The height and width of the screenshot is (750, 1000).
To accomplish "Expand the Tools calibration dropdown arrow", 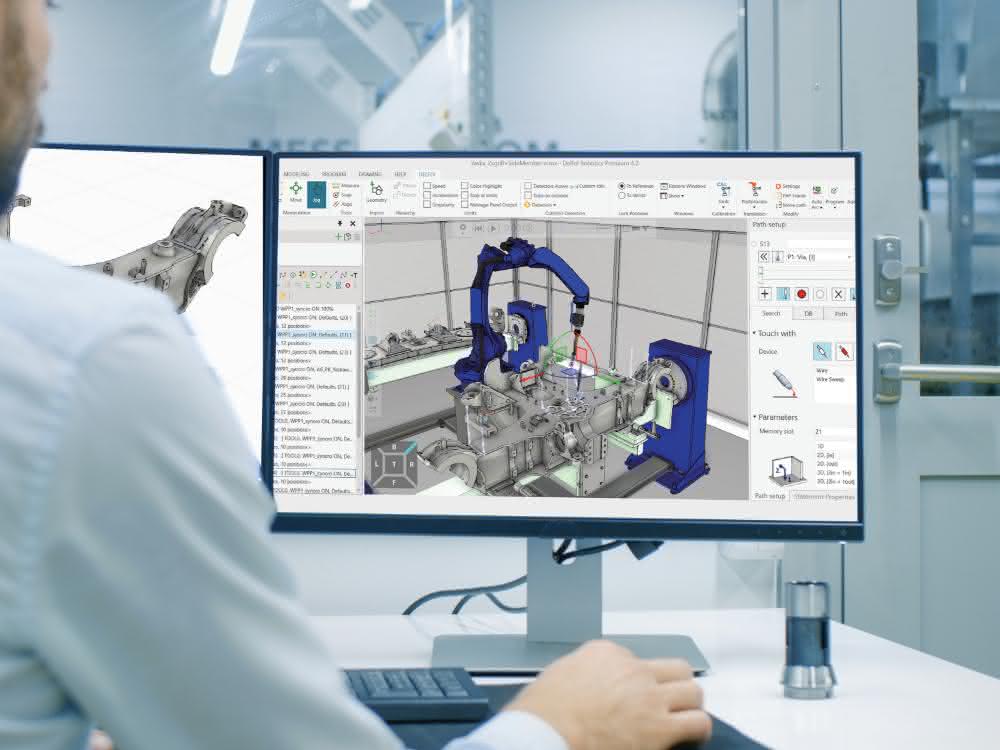I will 723,207.
